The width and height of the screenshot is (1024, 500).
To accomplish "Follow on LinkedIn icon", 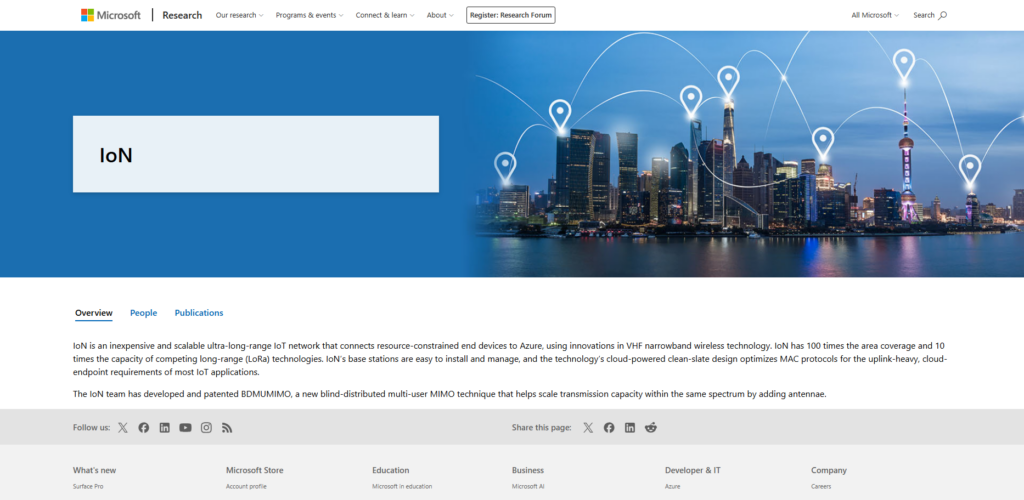I will pos(165,428).
